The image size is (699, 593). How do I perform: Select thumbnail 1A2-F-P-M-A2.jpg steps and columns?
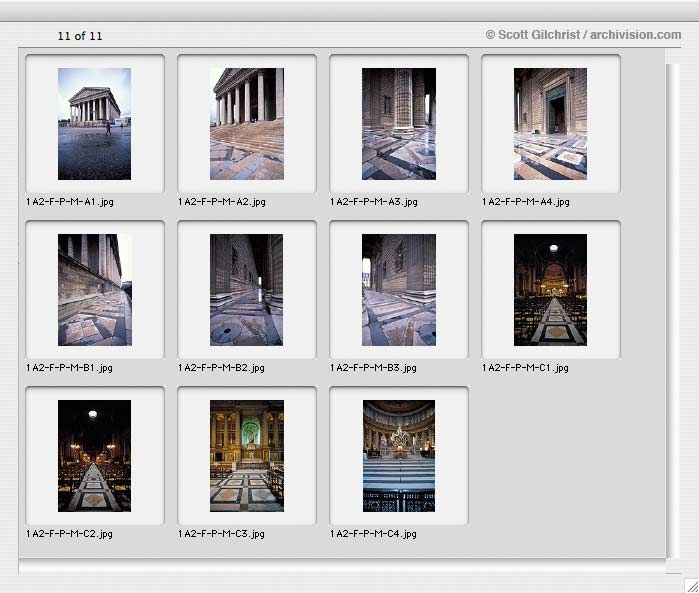(x=247, y=124)
